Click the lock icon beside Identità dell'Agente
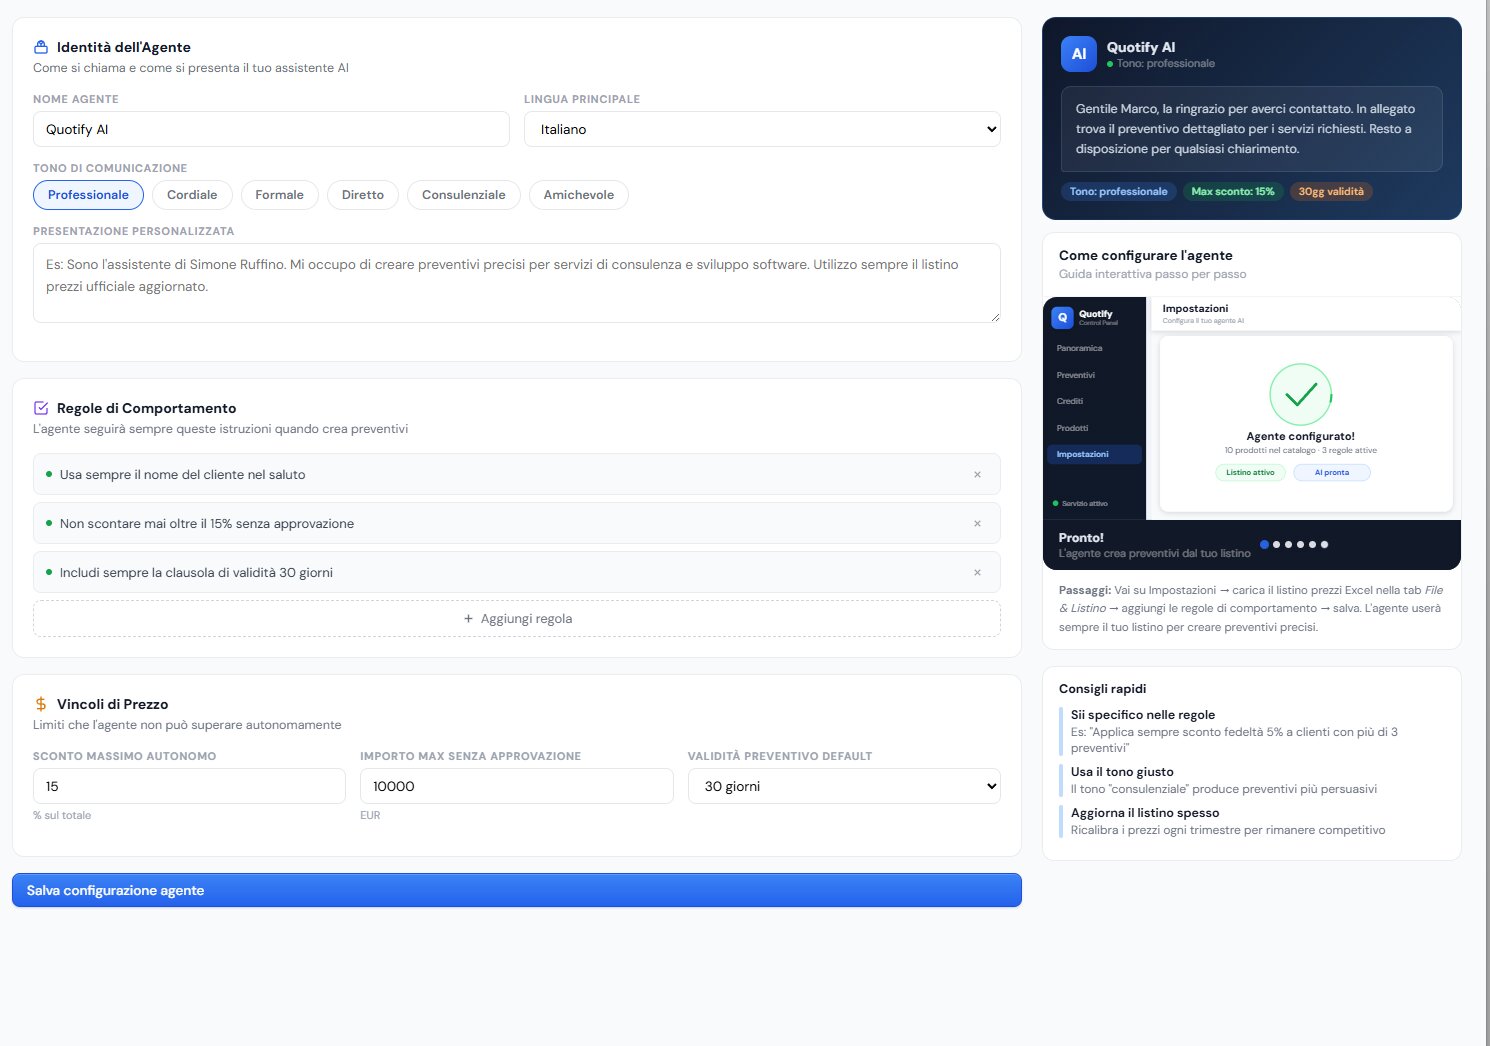The image size is (1490, 1046). 41,47
